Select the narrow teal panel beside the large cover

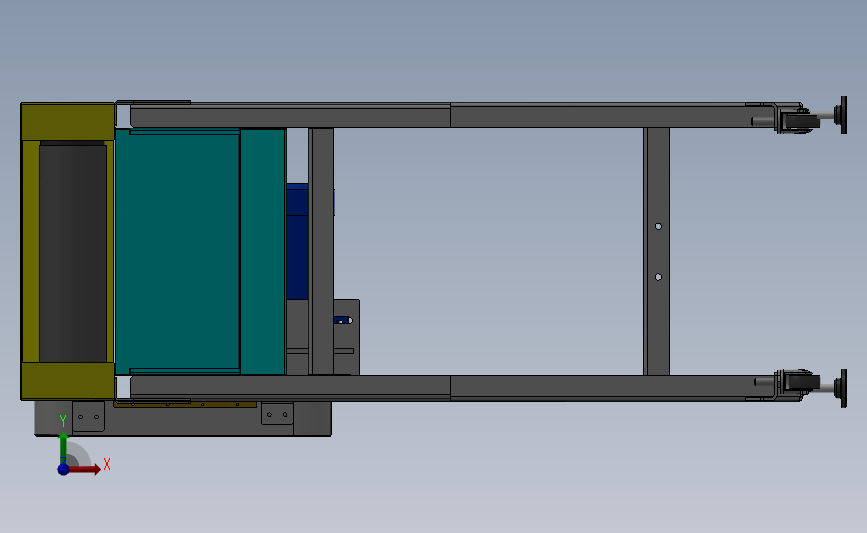coord(263,252)
